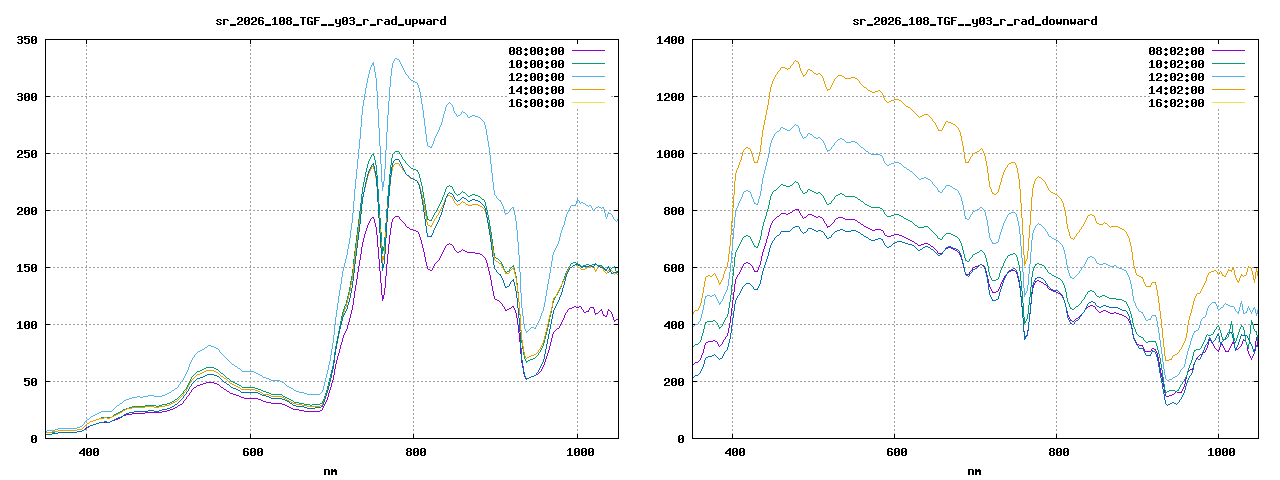Click the 12:02:00 legend entry
The image size is (1280, 480).
[1176, 77]
